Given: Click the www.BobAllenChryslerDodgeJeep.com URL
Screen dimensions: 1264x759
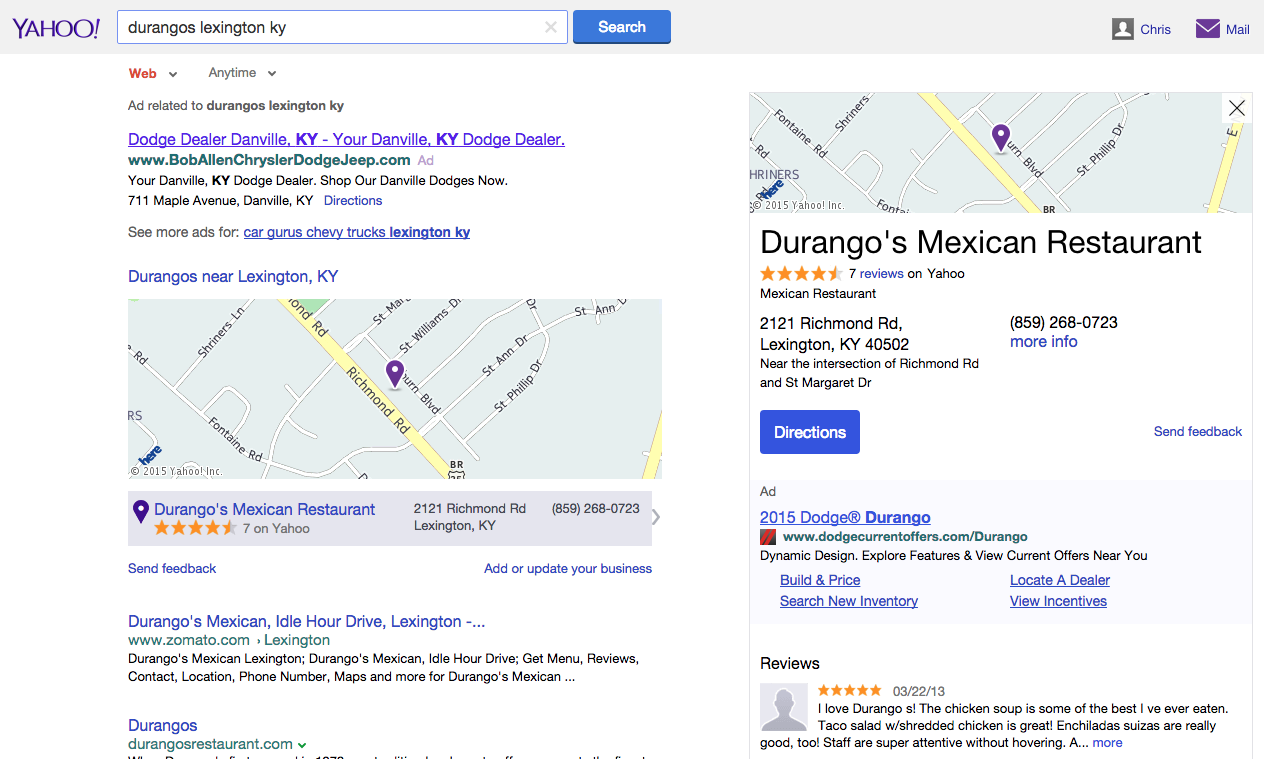Looking at the screenshot, I should coord(269,160).
